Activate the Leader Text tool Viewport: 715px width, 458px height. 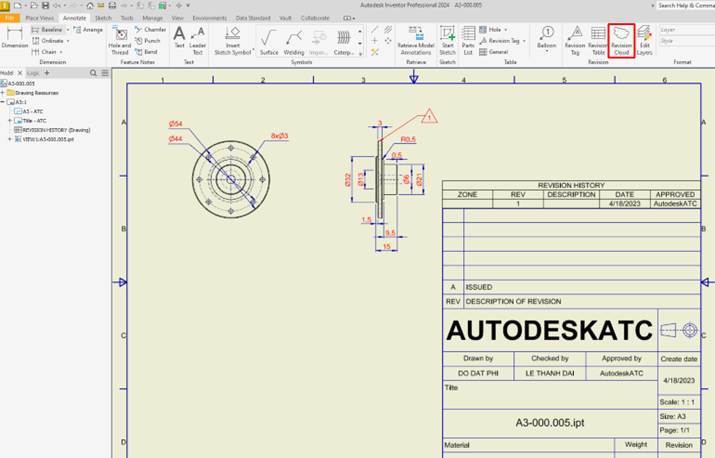point(197,41)
